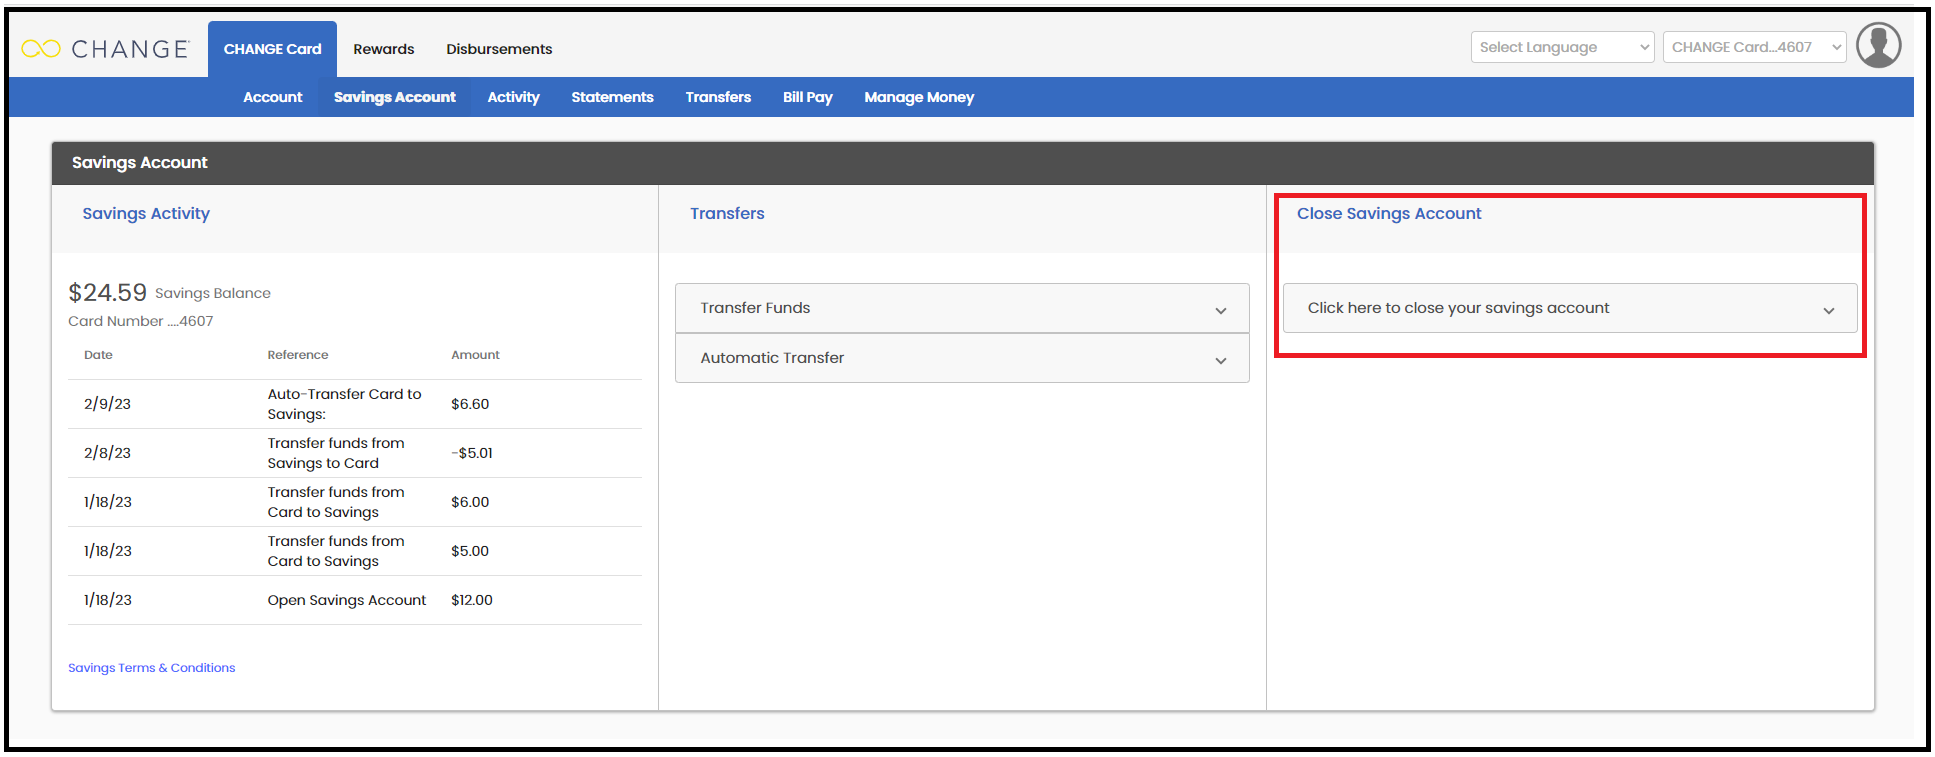Viewport: 1935px width, 757px height.
Task: Click the 2/8/23 date cell
Action: coord(107,453)
